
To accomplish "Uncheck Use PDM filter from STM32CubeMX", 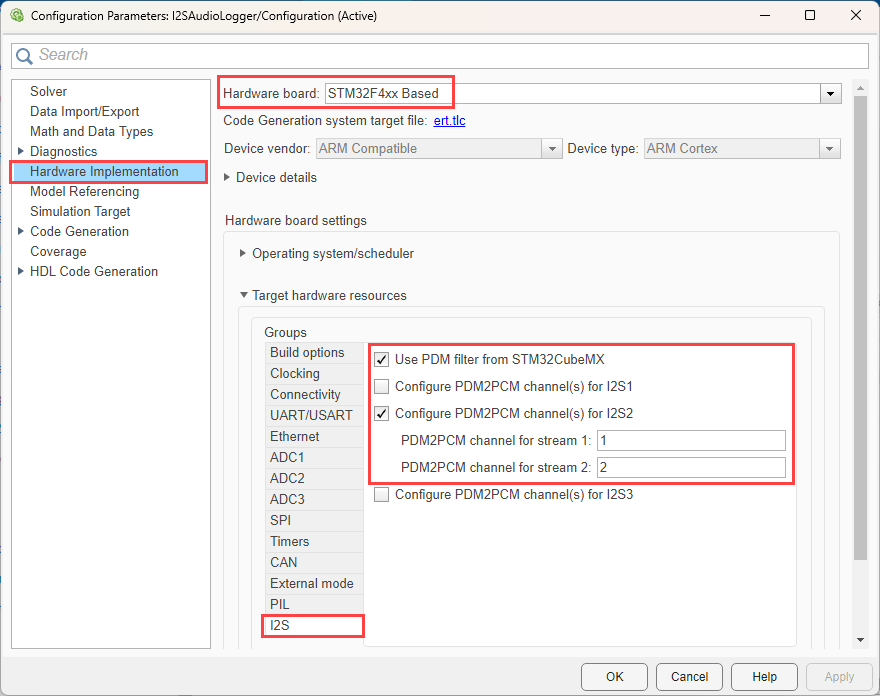I will point(381,359).
